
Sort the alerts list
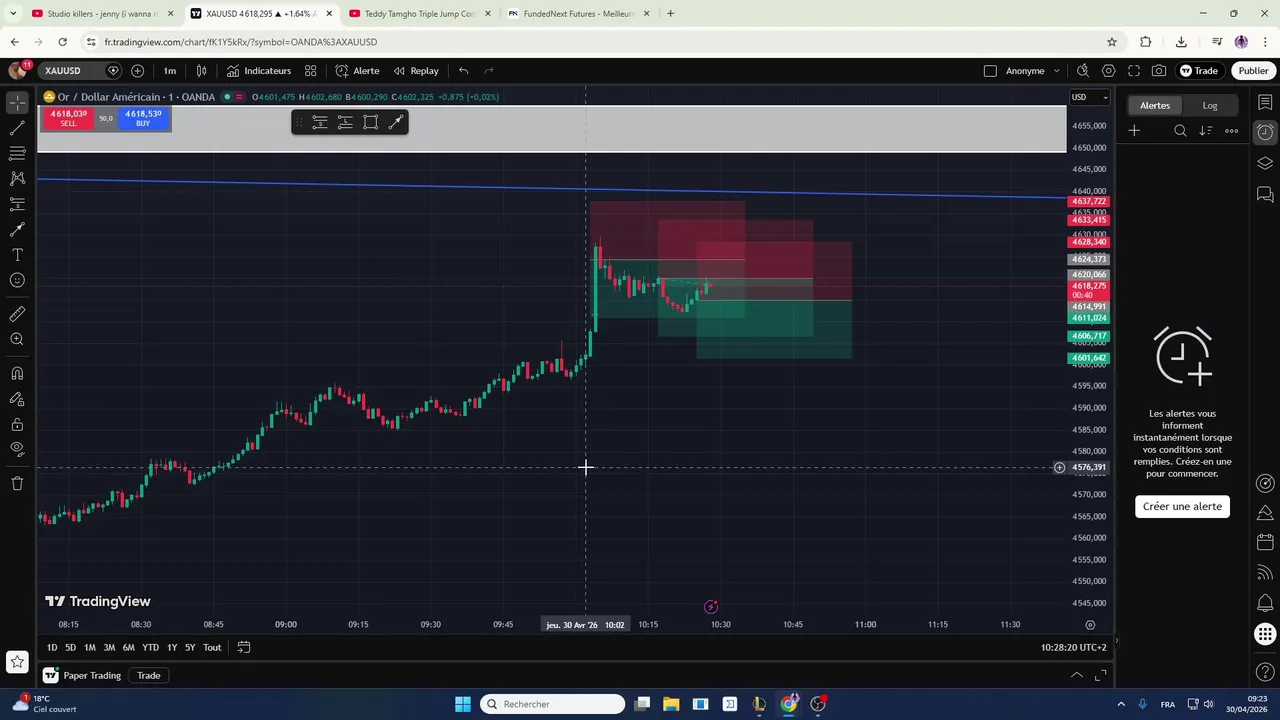[1206, 131]
